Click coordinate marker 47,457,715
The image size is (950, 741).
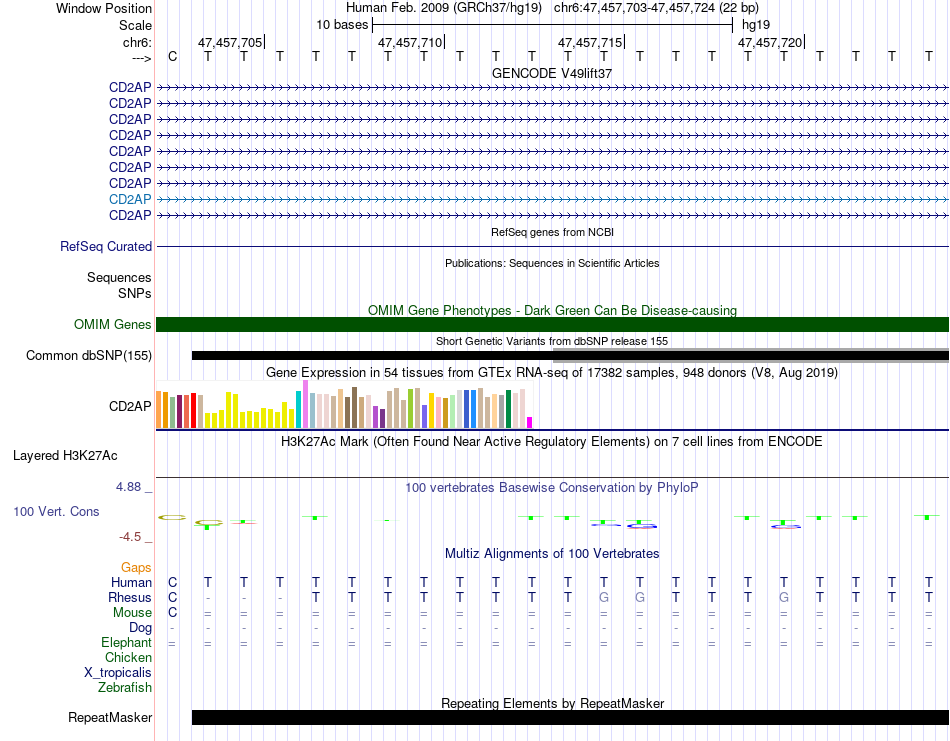point(590,42)
